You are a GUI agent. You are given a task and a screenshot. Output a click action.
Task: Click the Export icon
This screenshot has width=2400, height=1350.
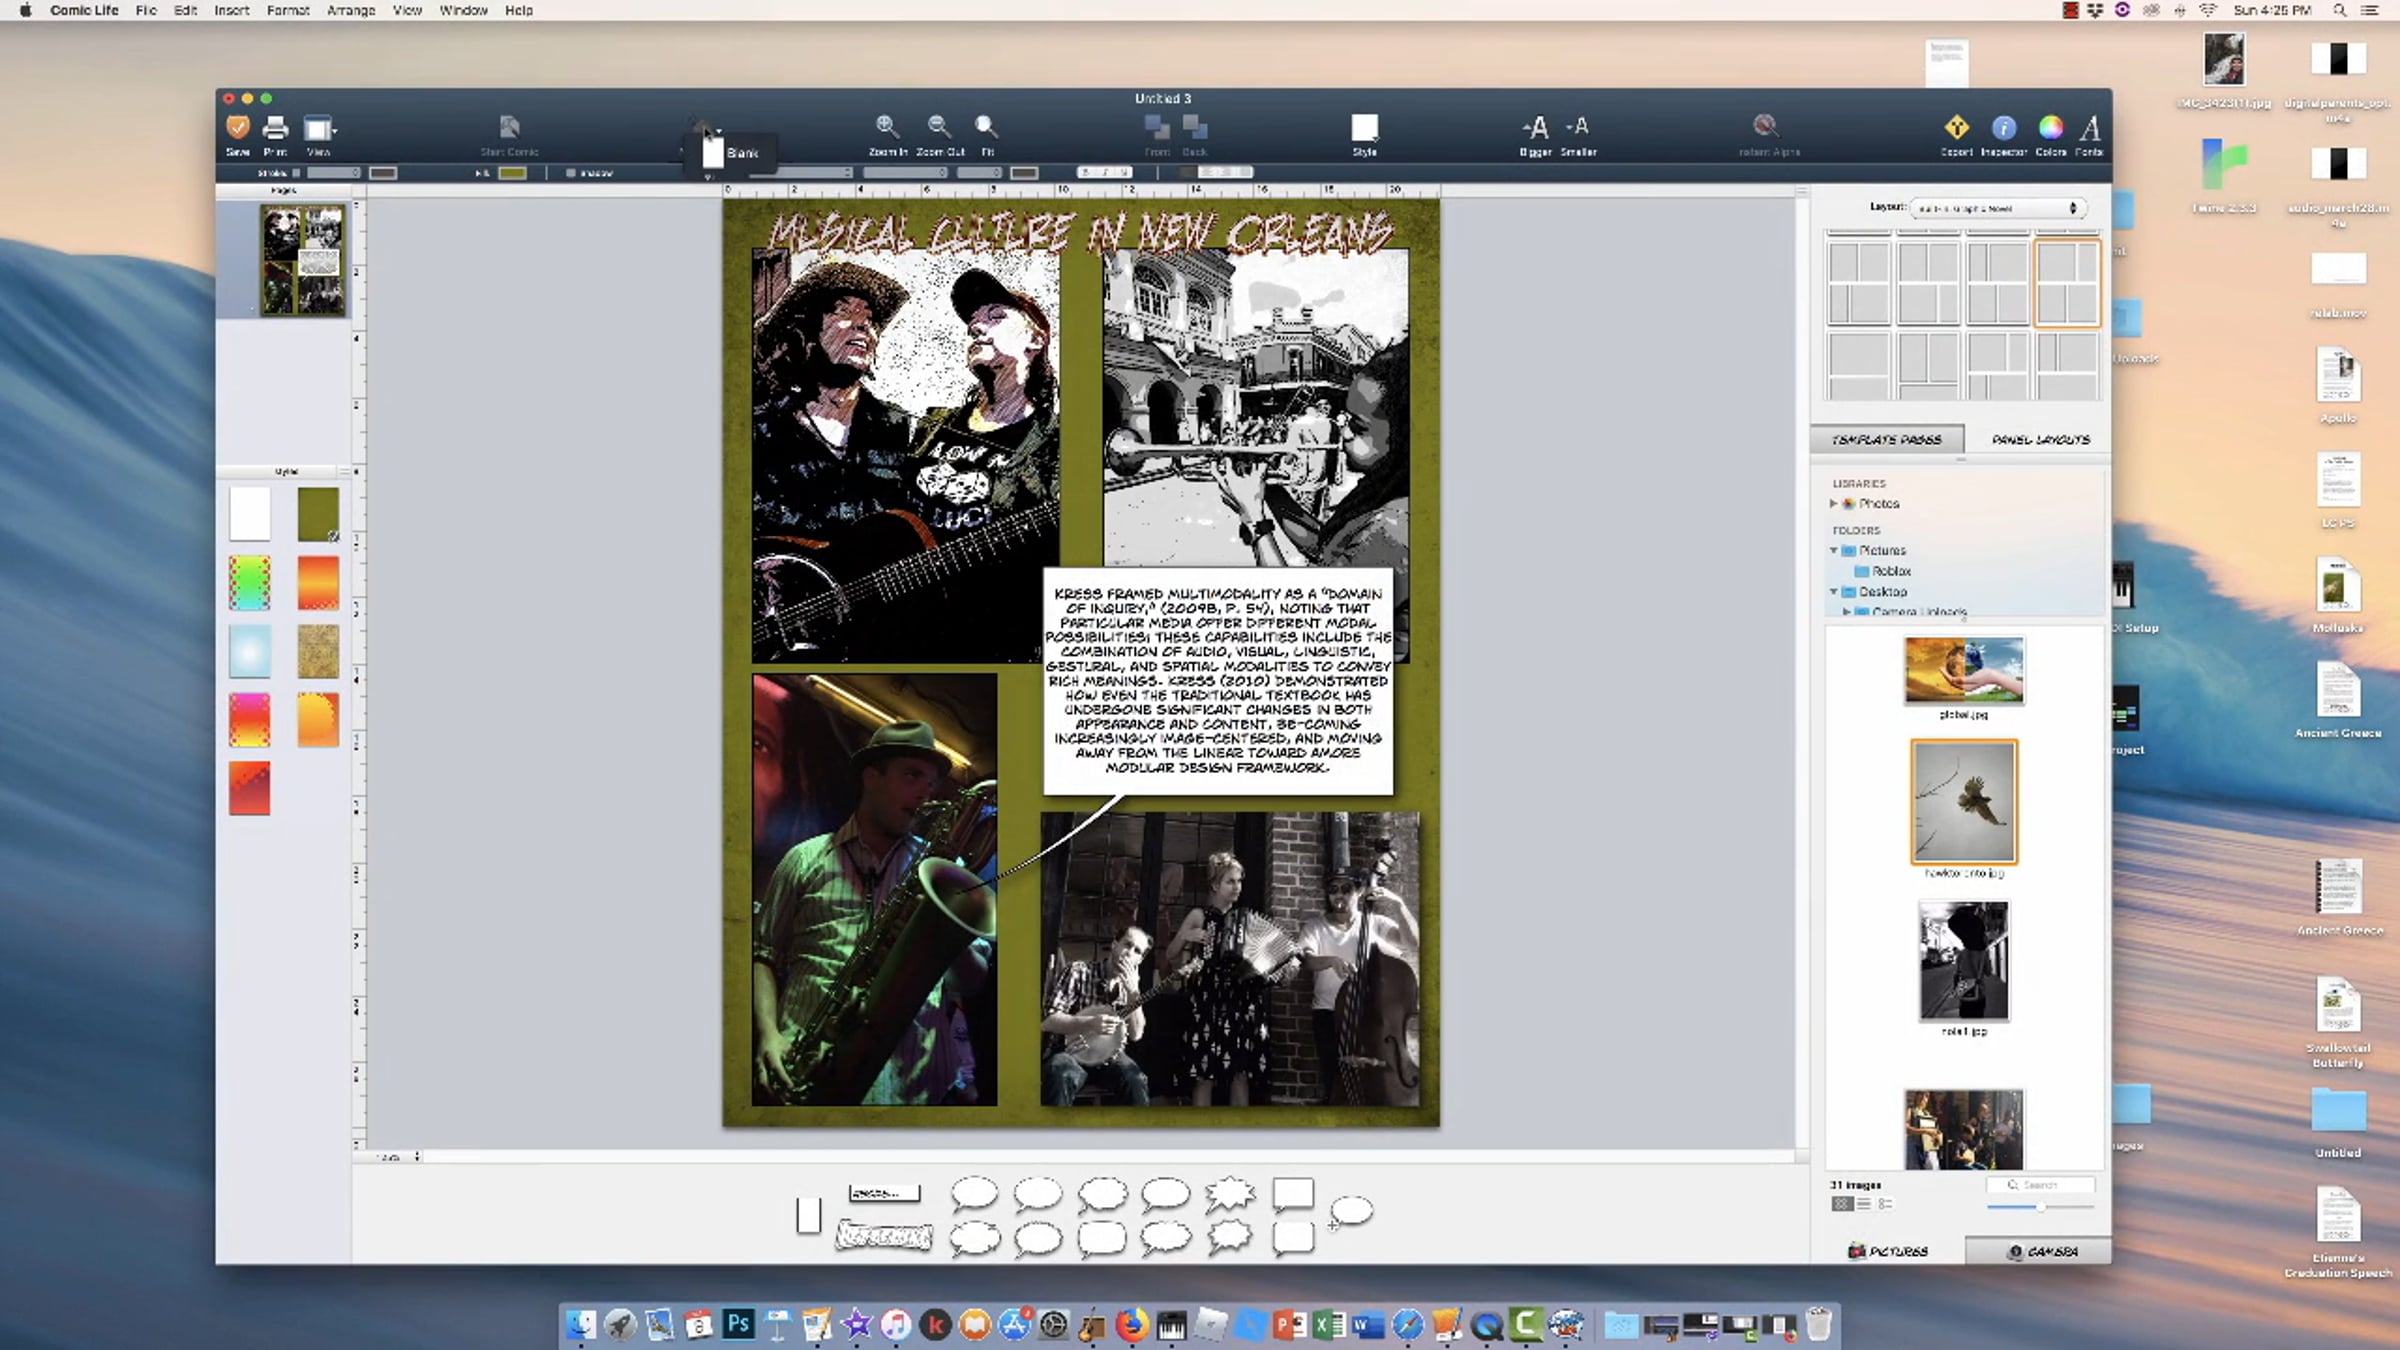coord(1957,127)
